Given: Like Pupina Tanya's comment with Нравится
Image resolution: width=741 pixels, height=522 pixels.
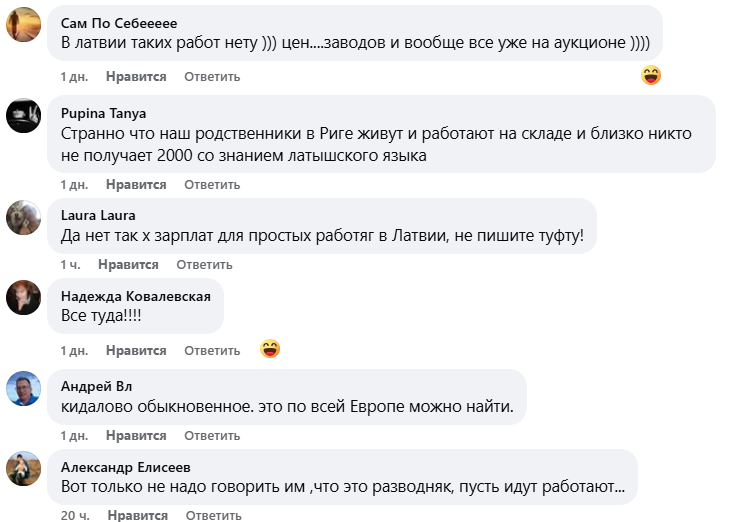Looking at the screenshot, I should pyautogui.click(x=136, y=185).
